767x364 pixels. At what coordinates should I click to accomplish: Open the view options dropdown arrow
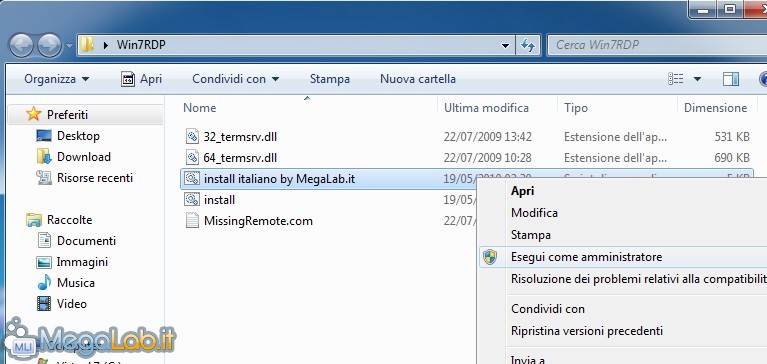[697, 79]
